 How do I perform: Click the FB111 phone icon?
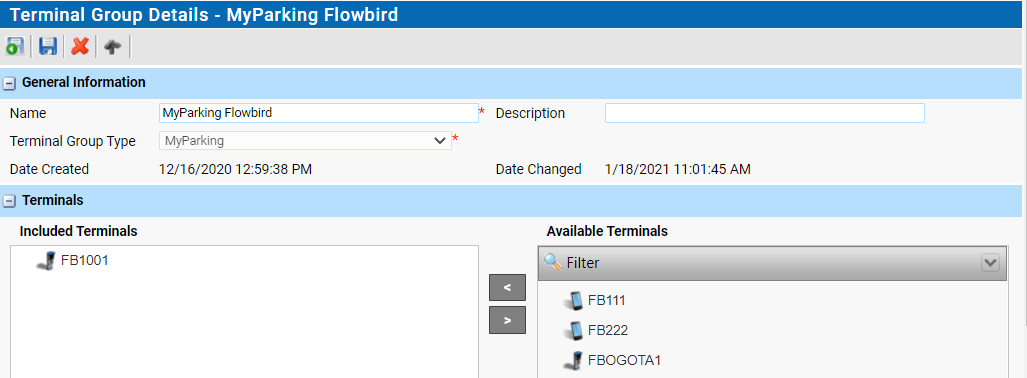[574, 301]
